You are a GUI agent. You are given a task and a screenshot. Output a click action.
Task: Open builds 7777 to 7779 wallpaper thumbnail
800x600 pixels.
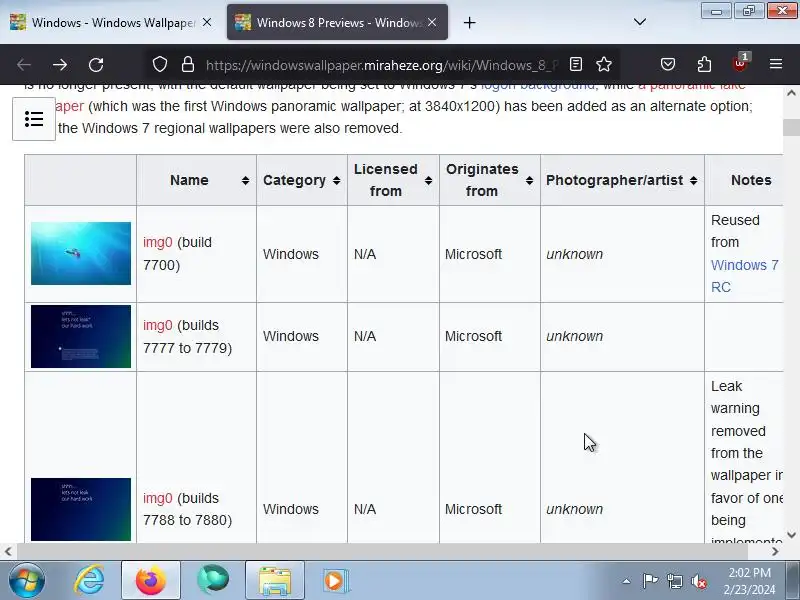pos(81,336)
